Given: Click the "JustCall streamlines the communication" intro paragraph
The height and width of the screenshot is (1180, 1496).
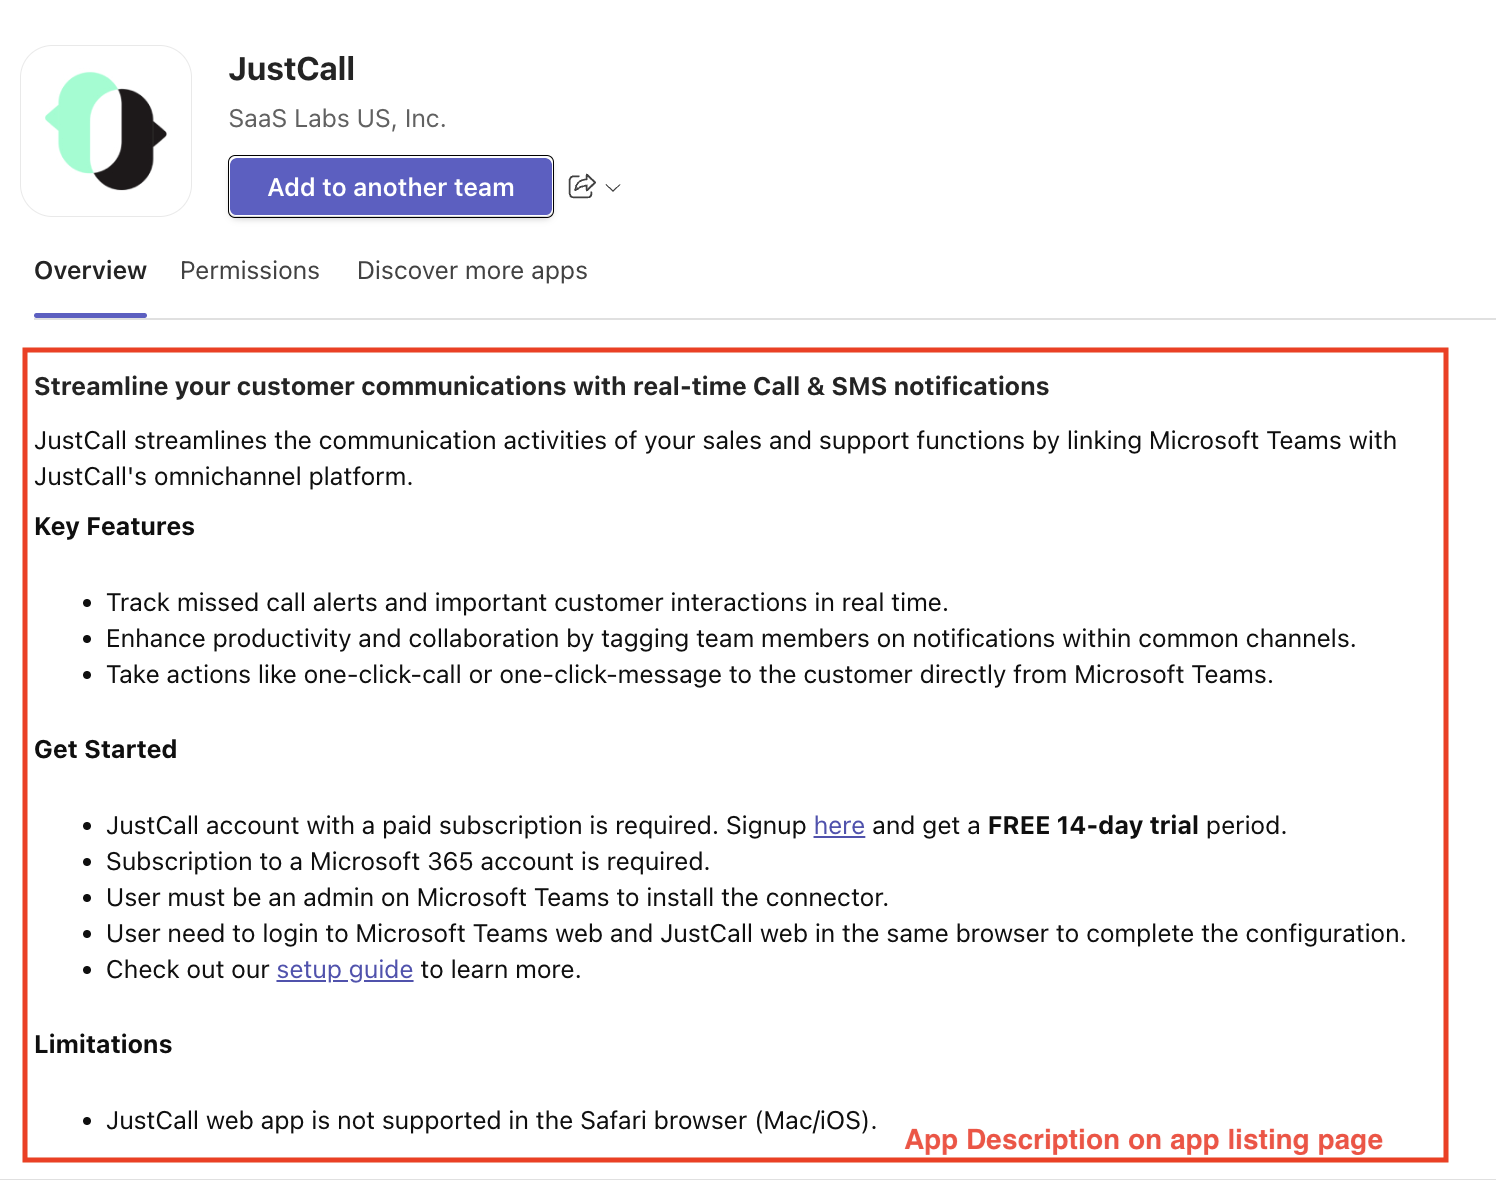Looking at the screenshot, I should [715, 459].
